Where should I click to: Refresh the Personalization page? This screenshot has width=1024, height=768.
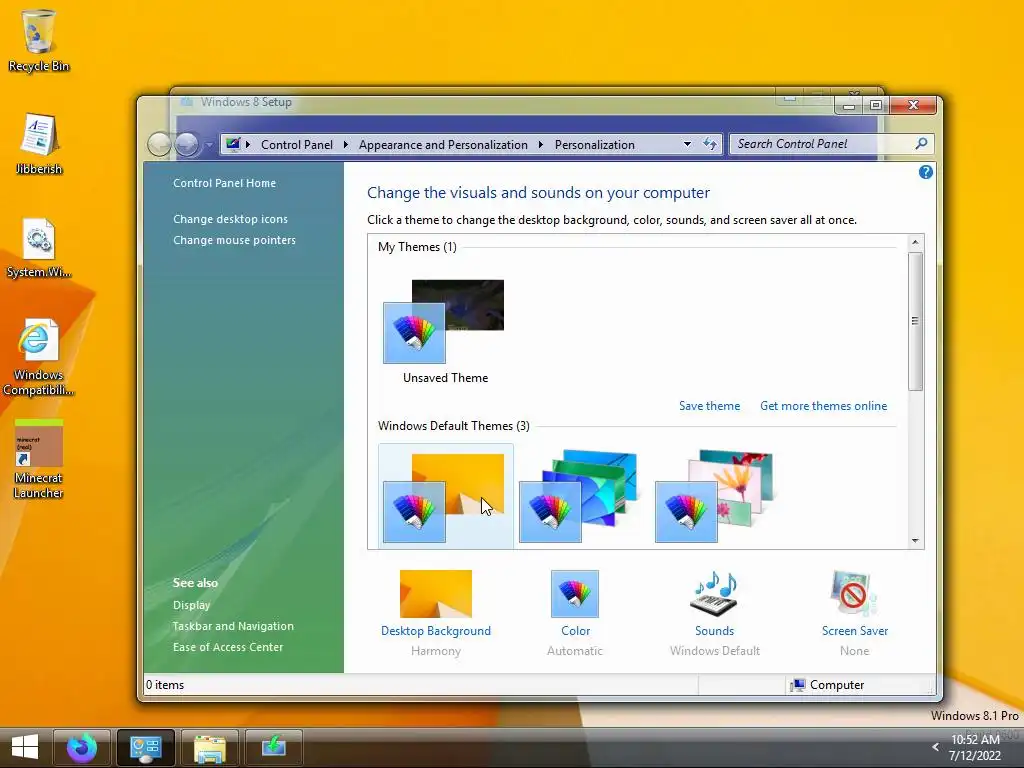[710, 144]
